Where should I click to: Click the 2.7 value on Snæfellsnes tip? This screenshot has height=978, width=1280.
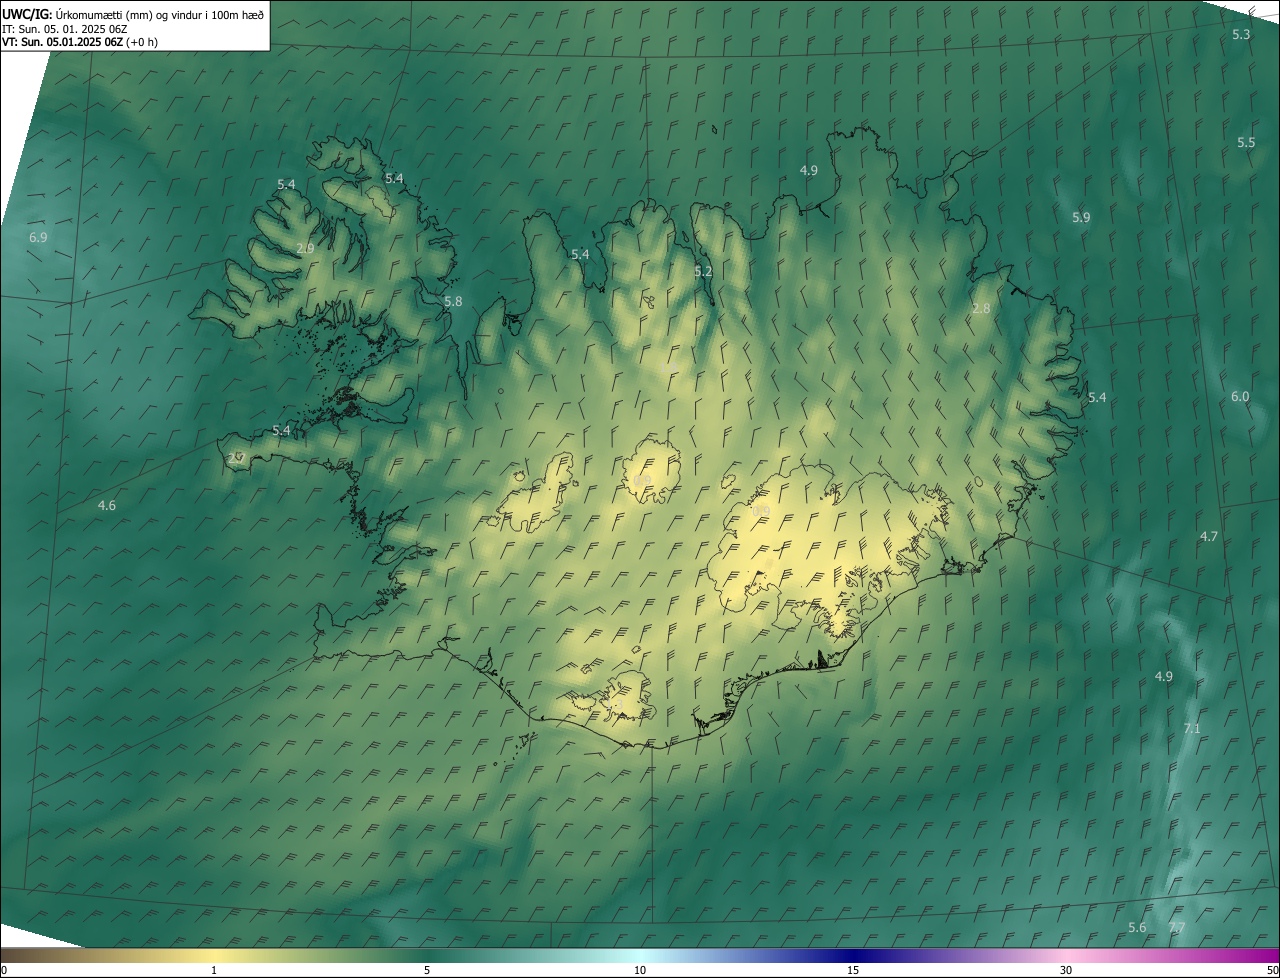(x=236, y=458)
